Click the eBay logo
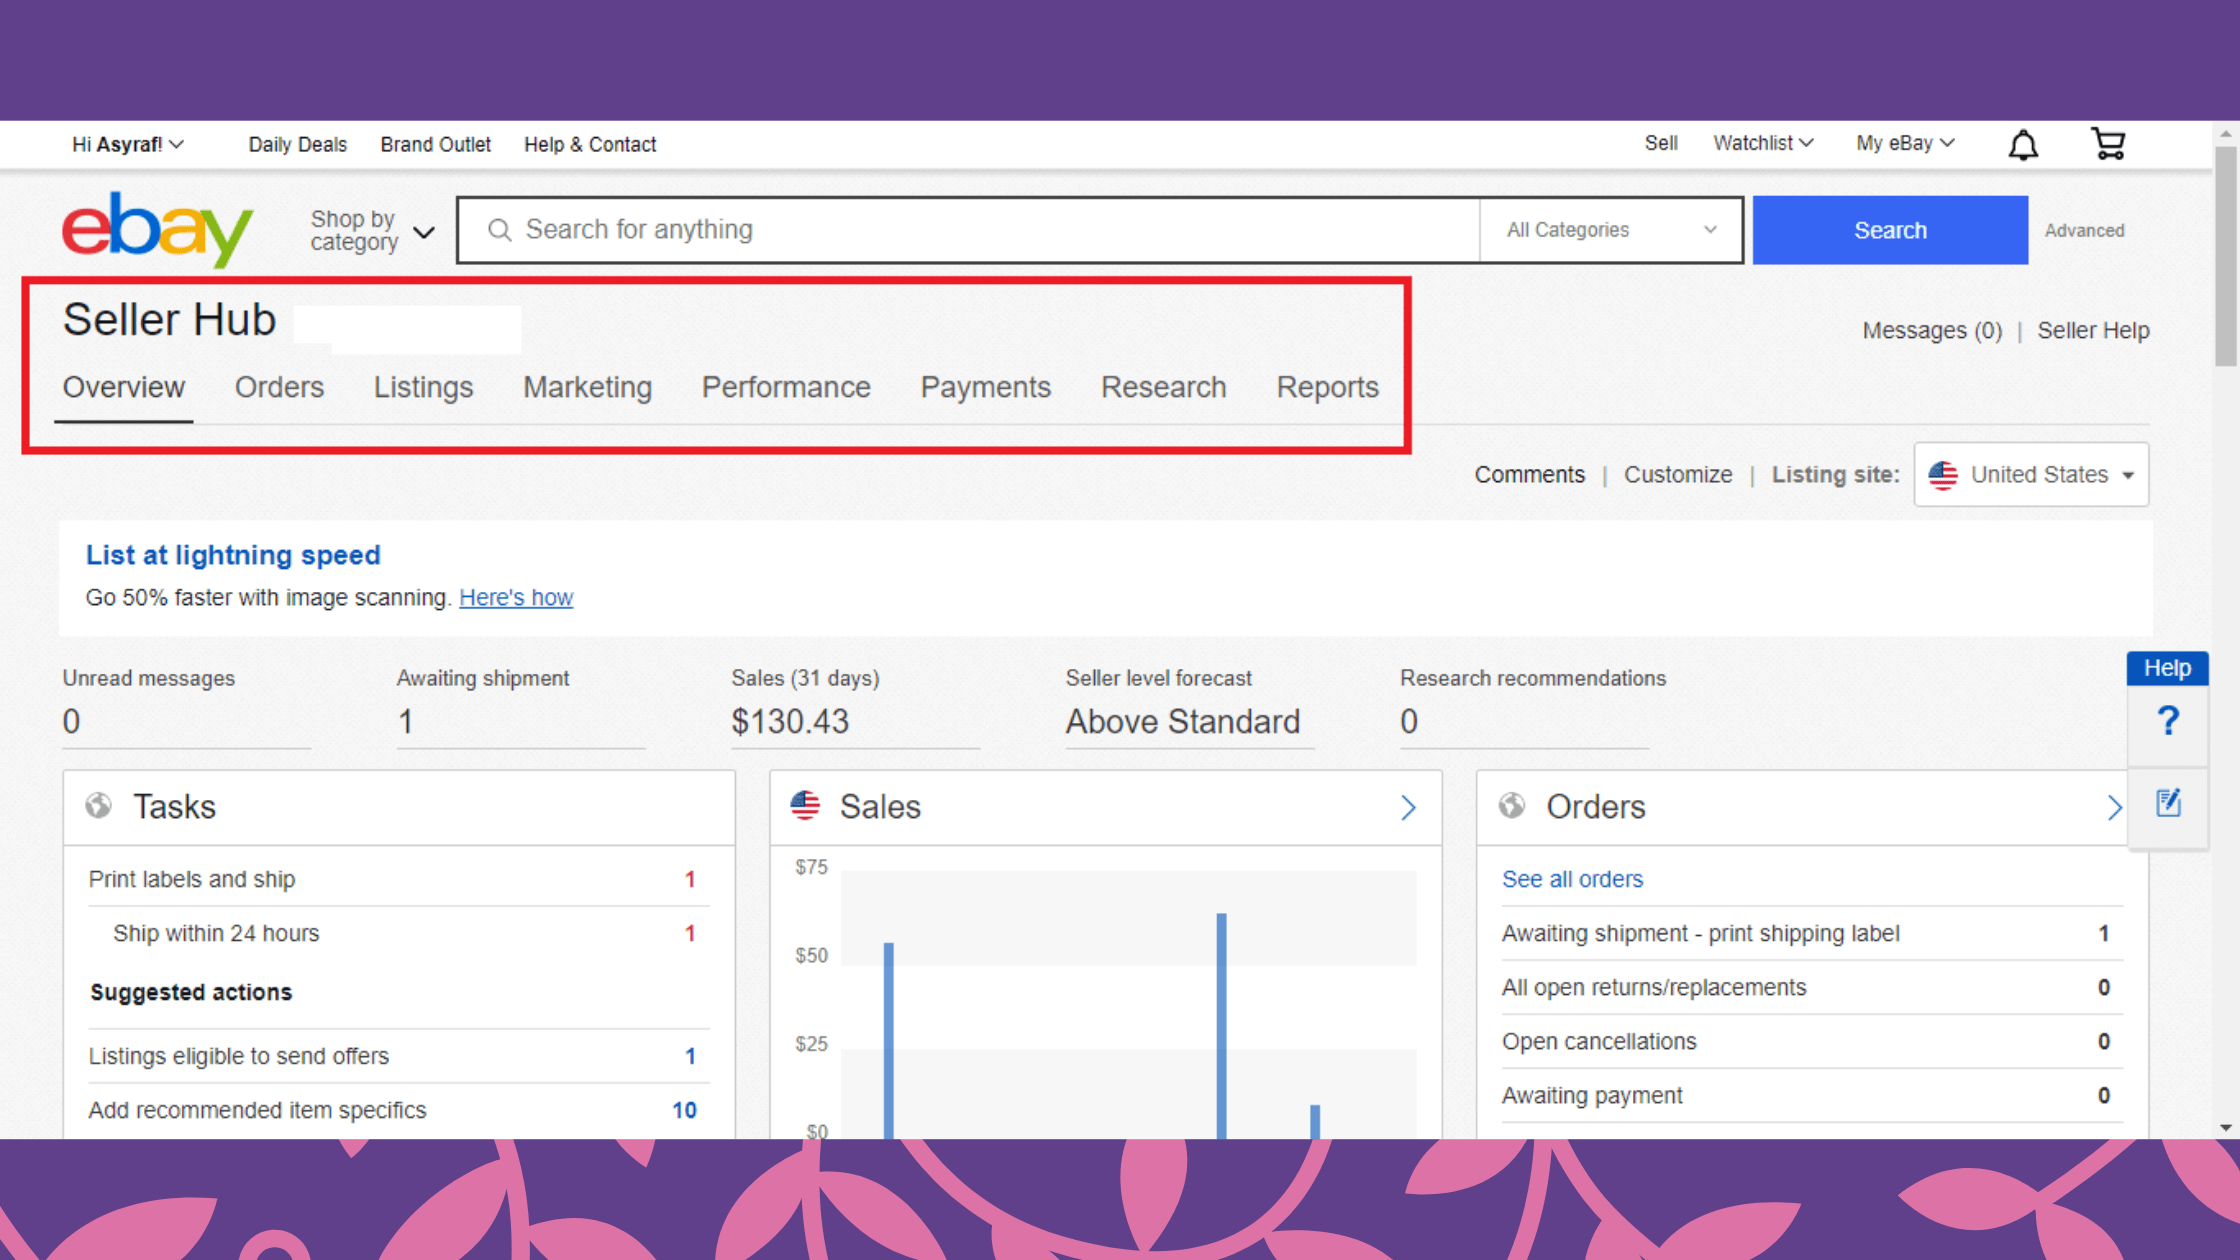Viewport: 2240px width, 1260px height. [x=157, y=229]
